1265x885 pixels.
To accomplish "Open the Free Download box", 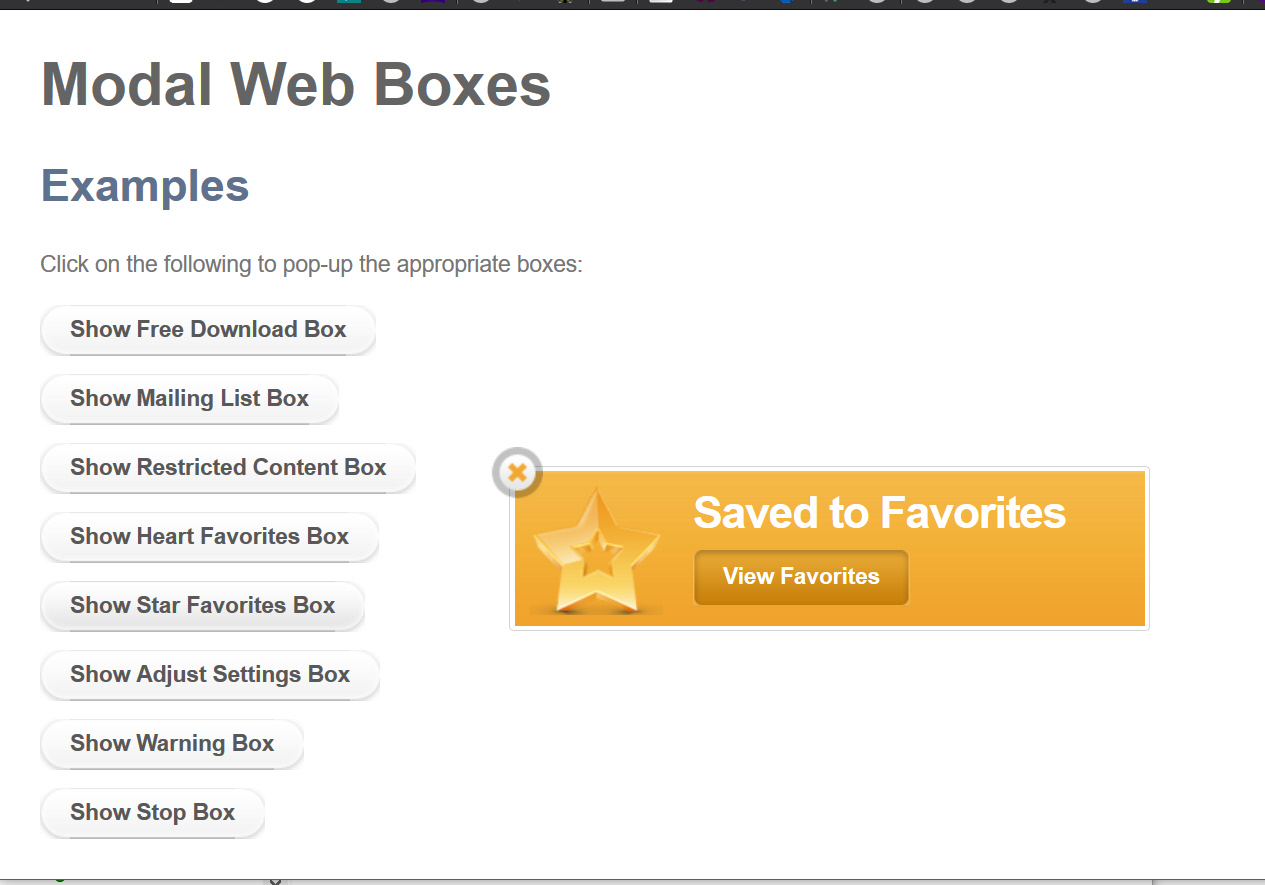I will click(208, 330).
